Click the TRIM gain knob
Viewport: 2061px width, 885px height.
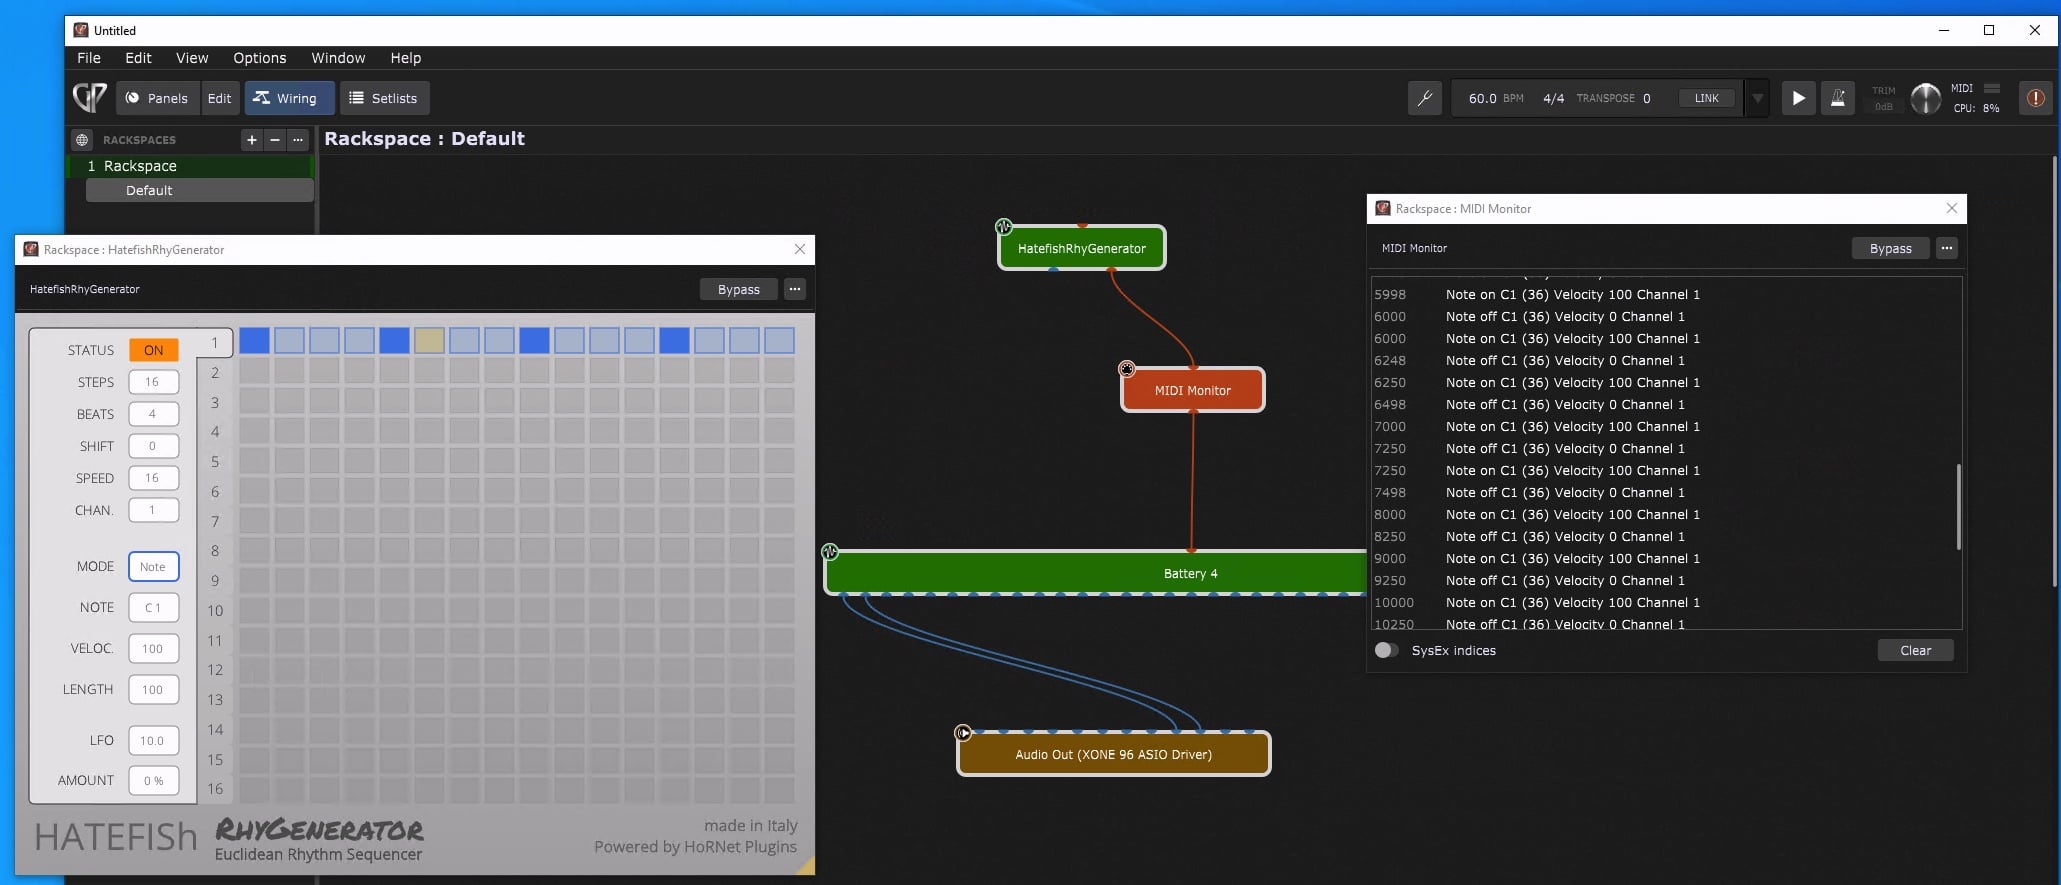click(1925, 98)
